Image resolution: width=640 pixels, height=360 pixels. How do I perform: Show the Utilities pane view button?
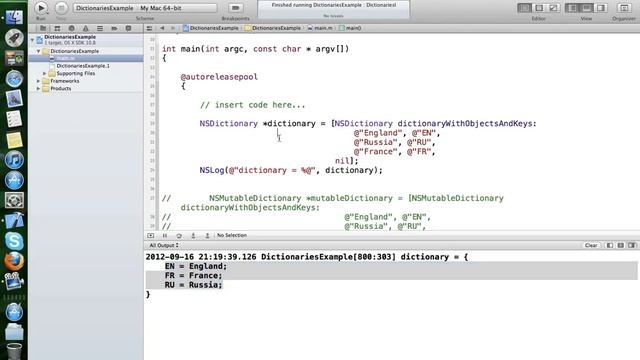click(601, 8)
